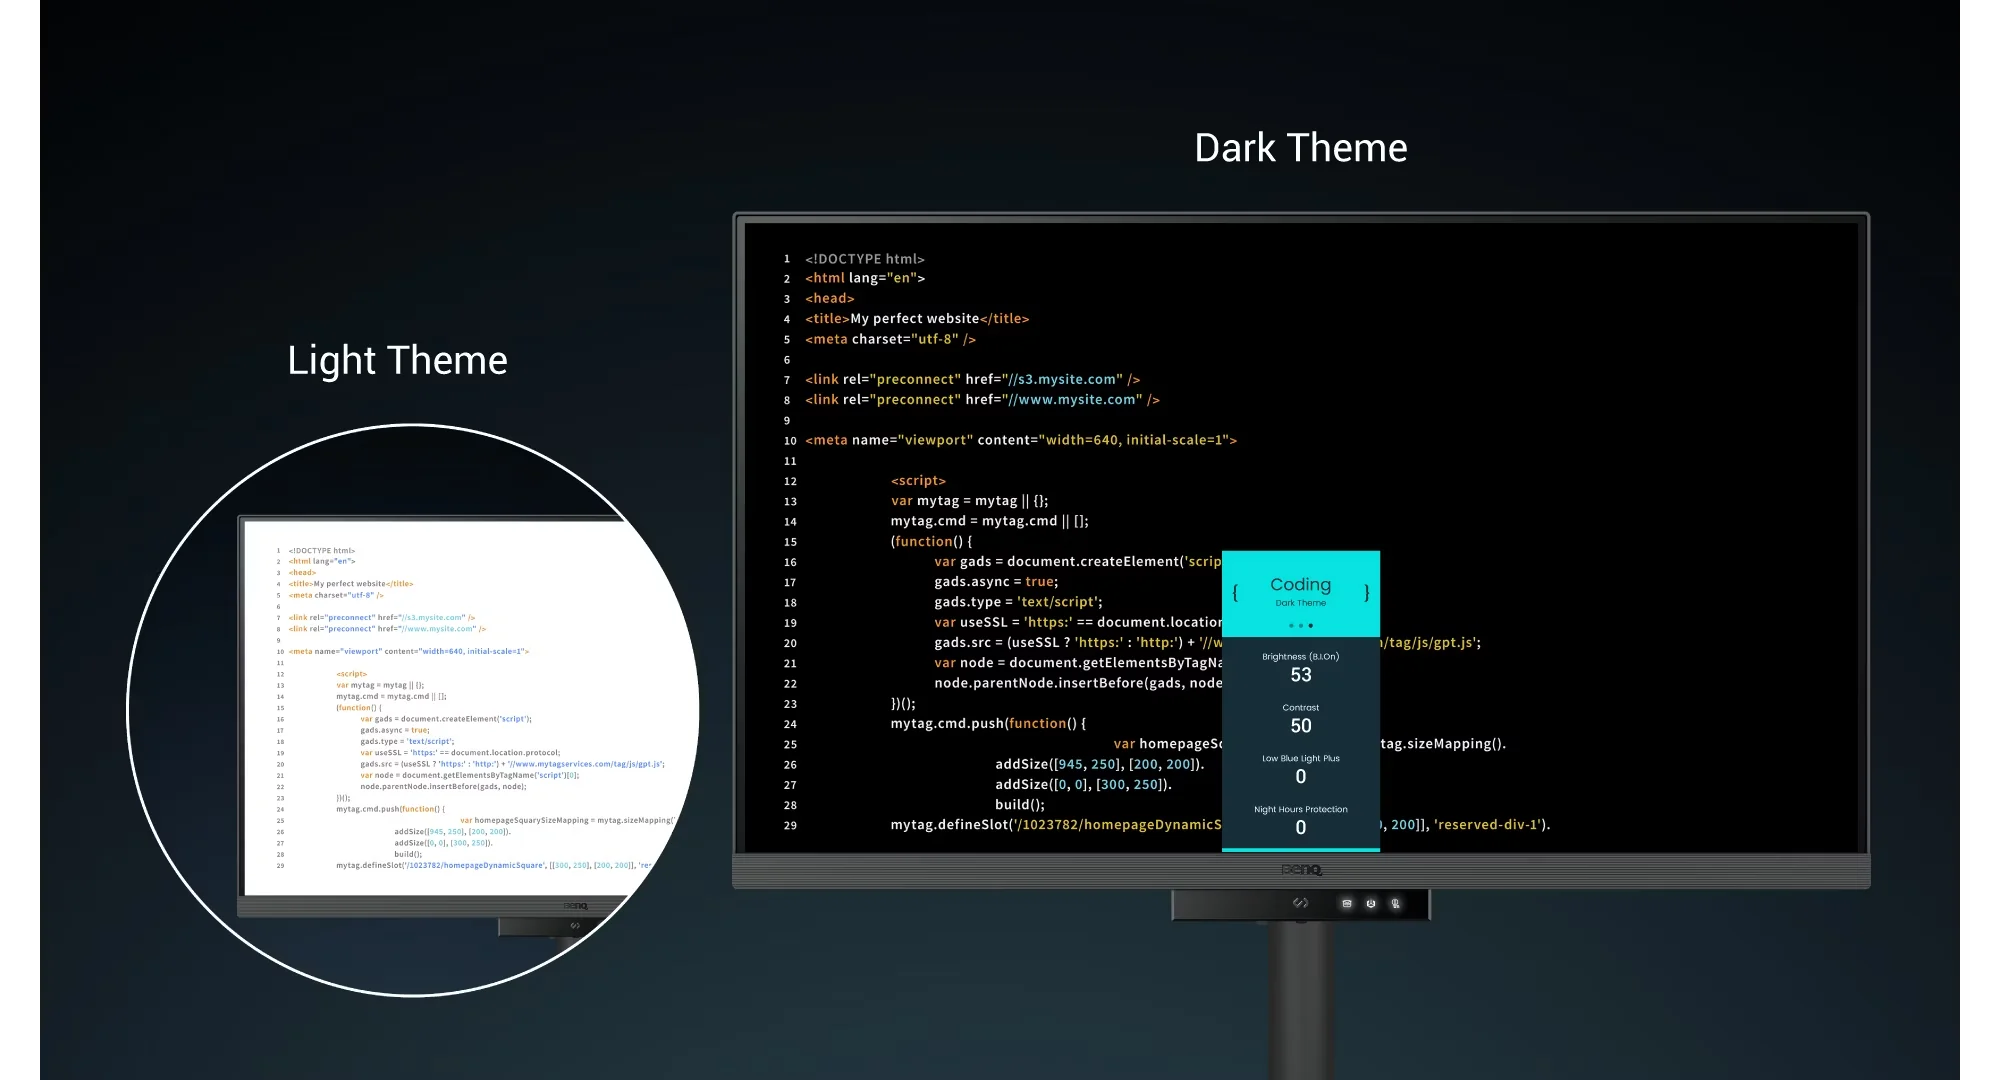Select the Contrast setting label

[x=1301, y=708]
